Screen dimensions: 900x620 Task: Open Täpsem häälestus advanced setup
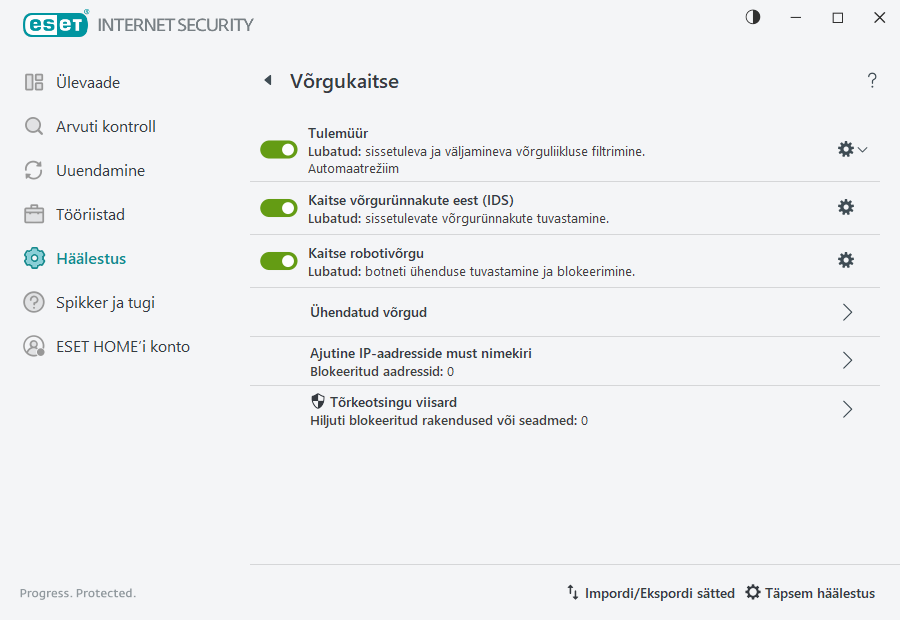[810, 592]
